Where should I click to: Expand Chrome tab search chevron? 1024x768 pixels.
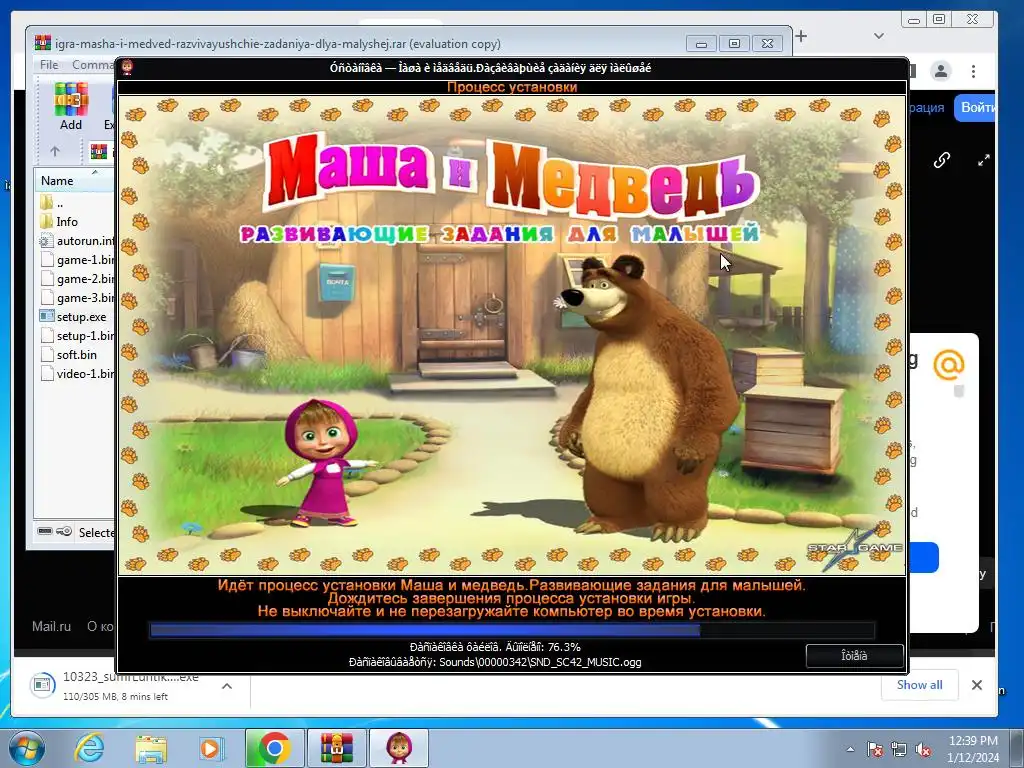(879, 36)
